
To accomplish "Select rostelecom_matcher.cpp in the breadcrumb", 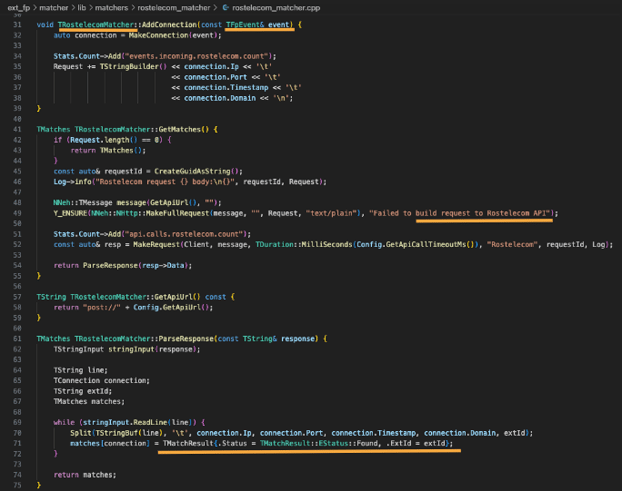I will [x=276, y=8].
